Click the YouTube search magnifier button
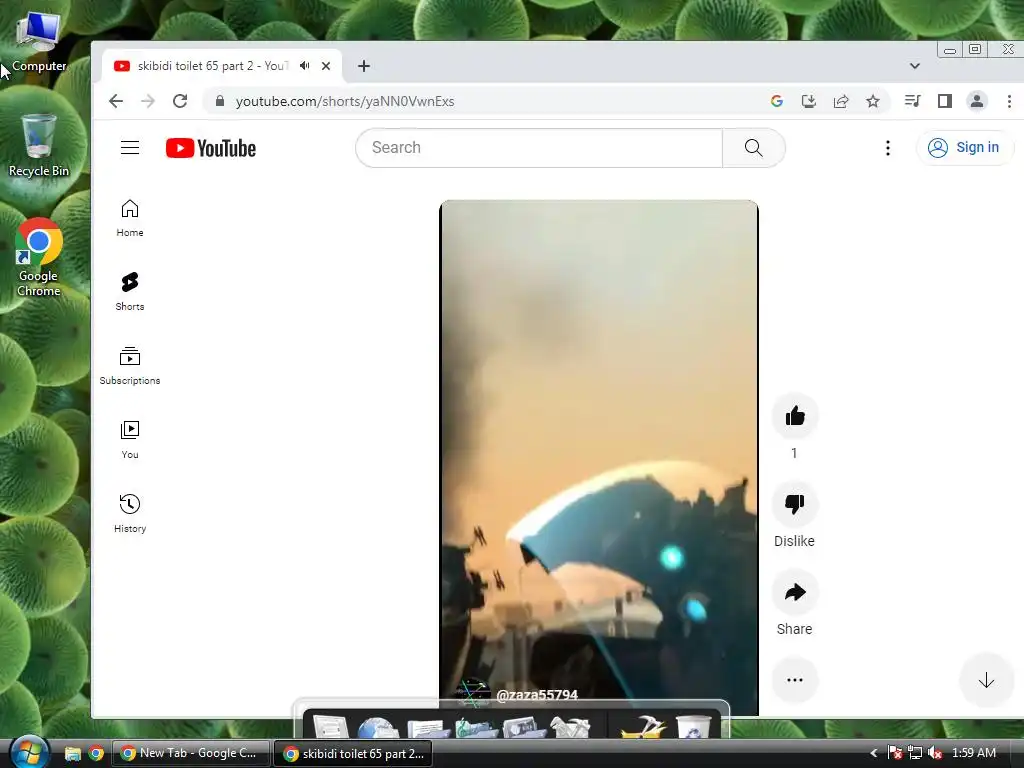This screenshot has width=1024, height=768. click(754, 148)
